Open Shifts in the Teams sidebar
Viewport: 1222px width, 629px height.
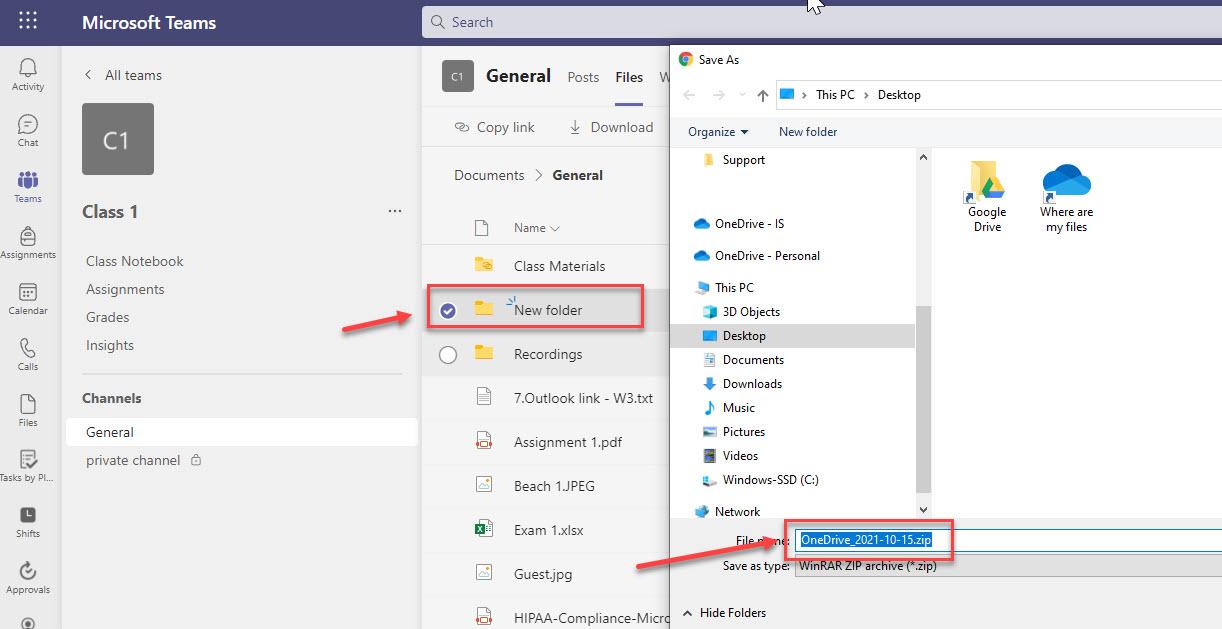pos(28,522)
